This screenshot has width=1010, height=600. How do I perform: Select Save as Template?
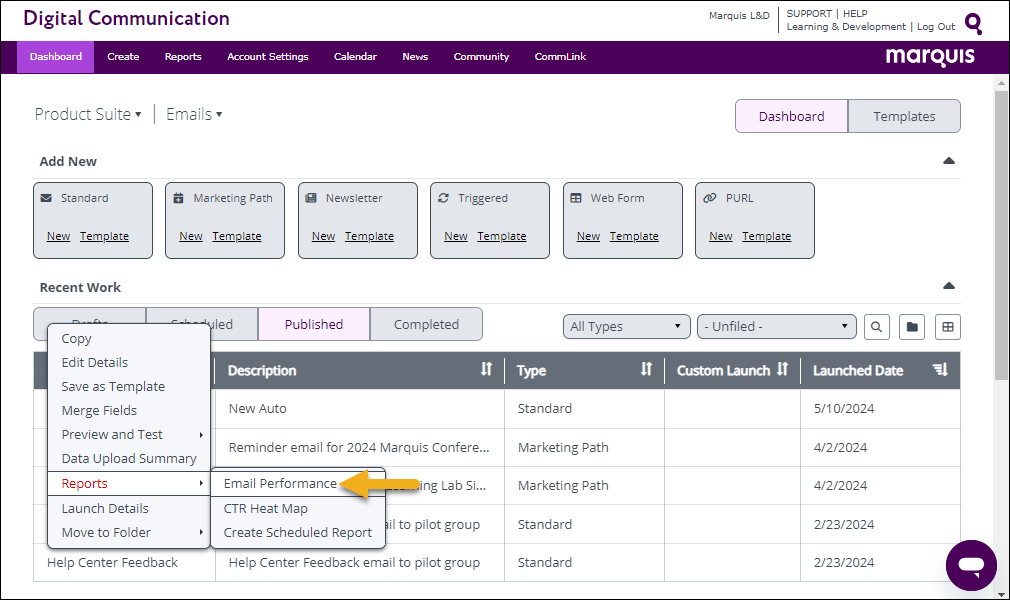point(113,386)
